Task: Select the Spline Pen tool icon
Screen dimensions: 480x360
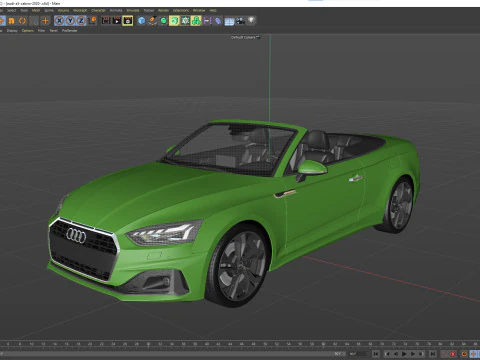Action: [152, 21]
